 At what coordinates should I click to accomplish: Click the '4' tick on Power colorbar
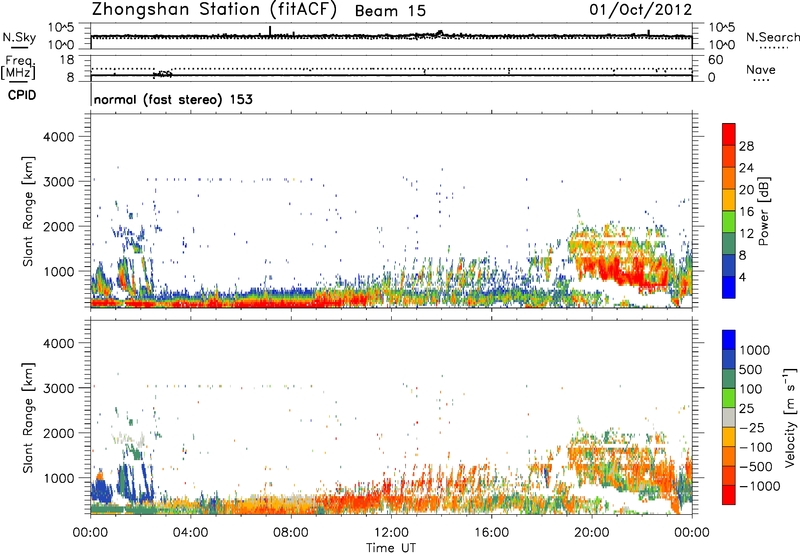tap(743, 278)
